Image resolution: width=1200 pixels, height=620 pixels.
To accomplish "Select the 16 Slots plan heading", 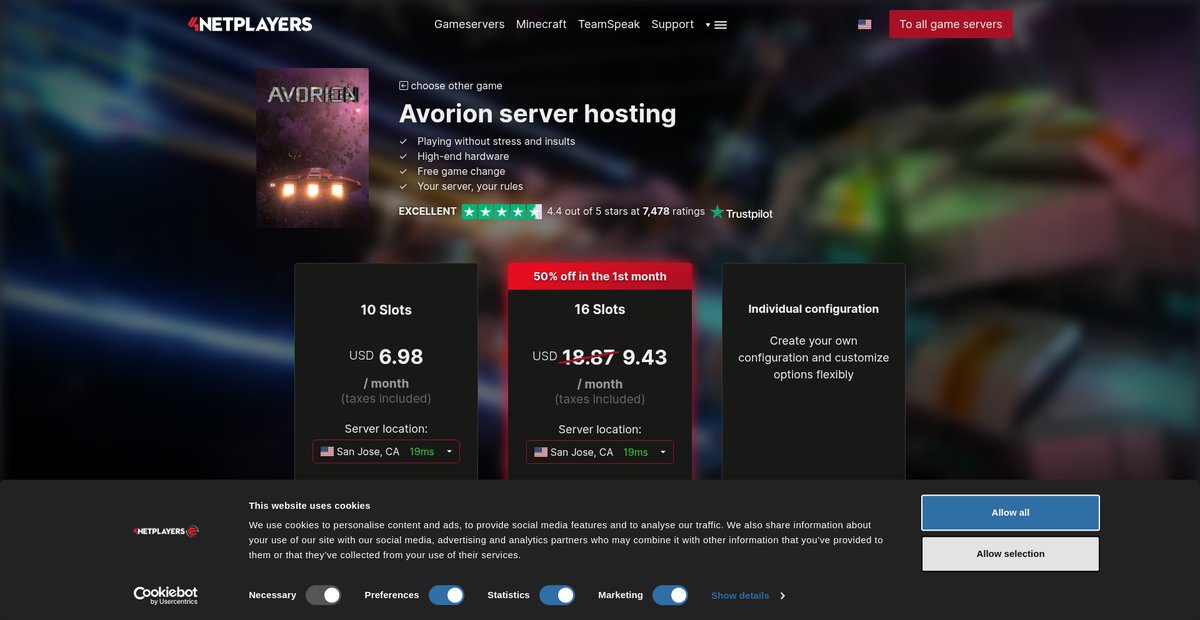I will [x=600, y=310].
